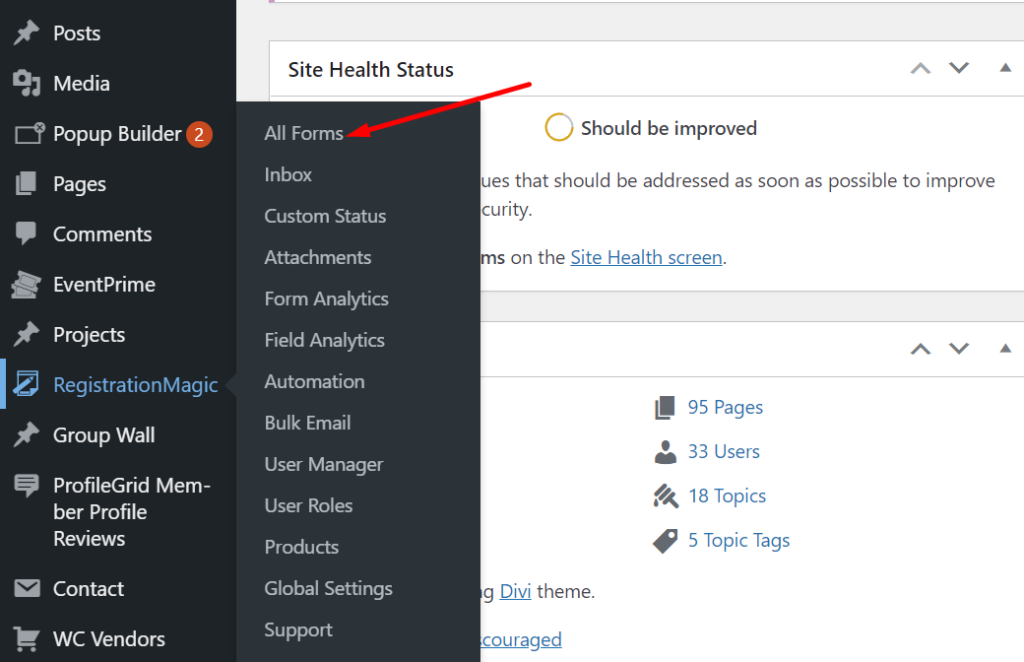Click the EventPrime sidebar icon
Viewport: 1024px width, 662px height.
pyautogui.click(x=27, y=284)
